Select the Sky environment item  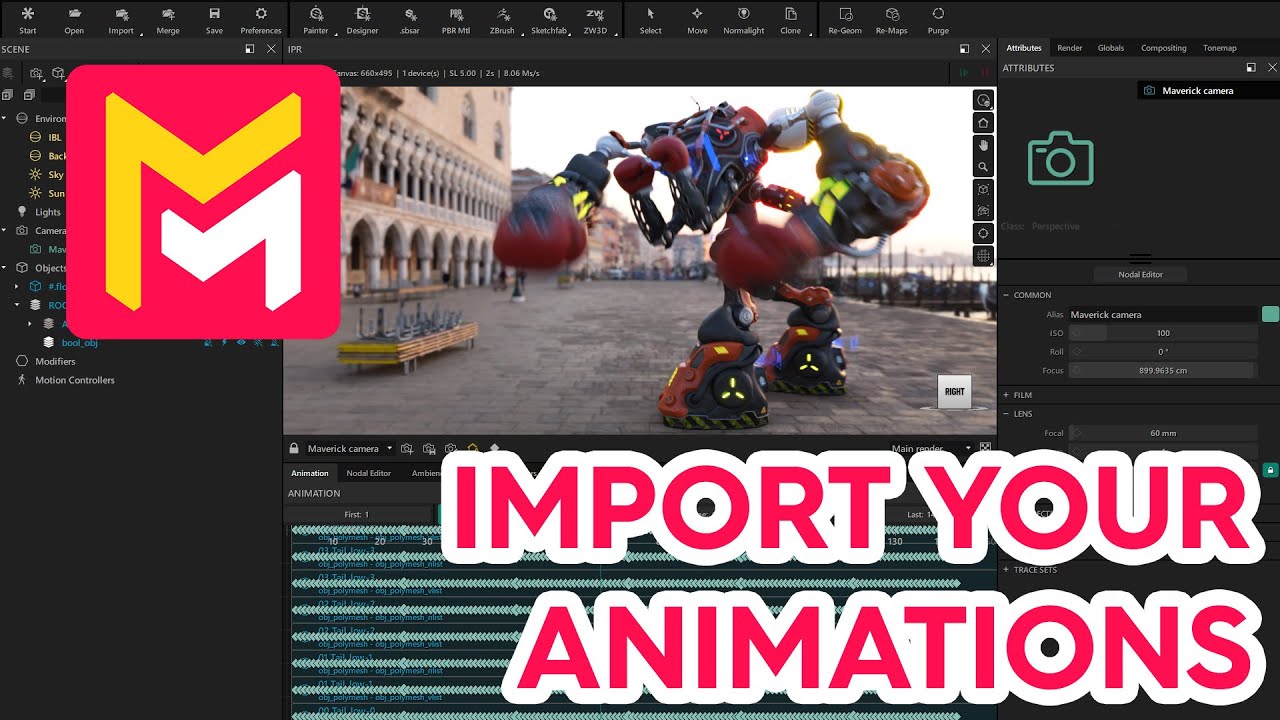[55, 175]
